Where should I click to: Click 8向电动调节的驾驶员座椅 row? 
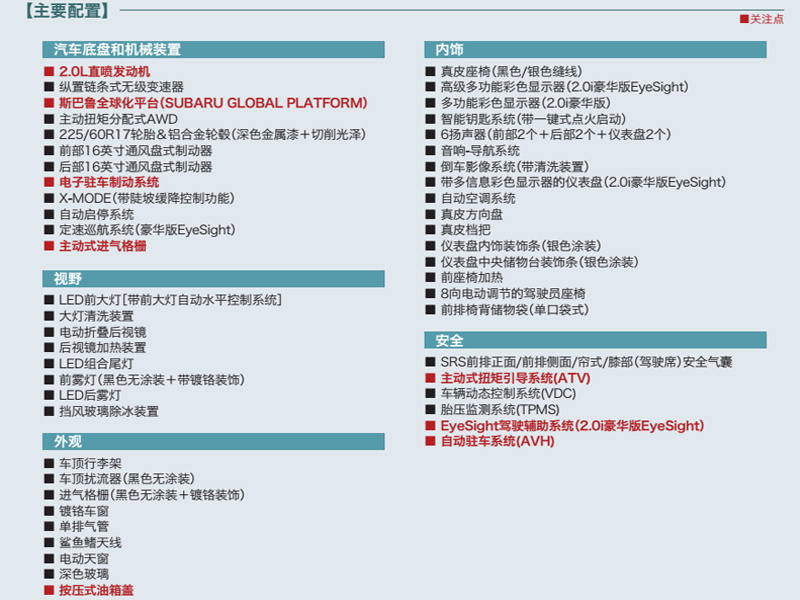coord(506,294)
